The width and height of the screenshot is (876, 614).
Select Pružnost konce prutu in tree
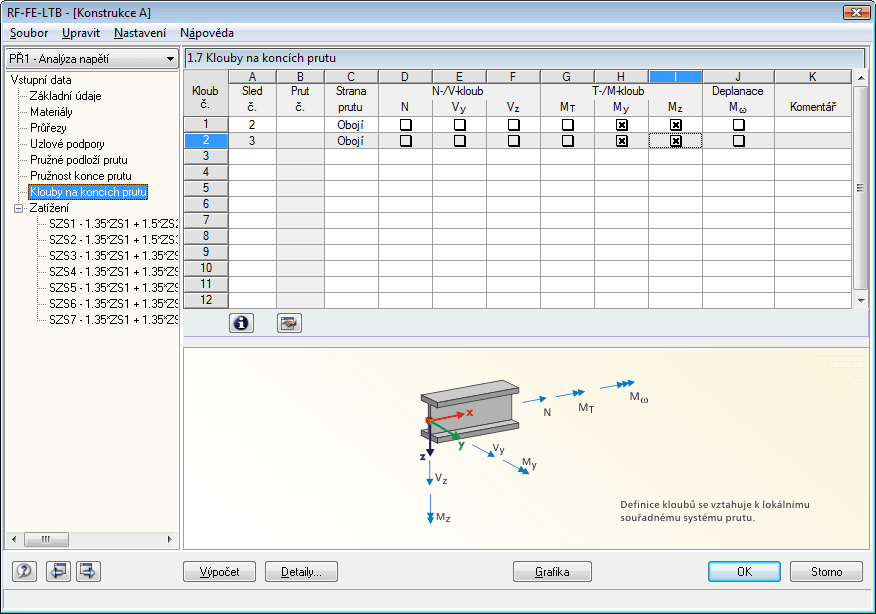(81, 176)
